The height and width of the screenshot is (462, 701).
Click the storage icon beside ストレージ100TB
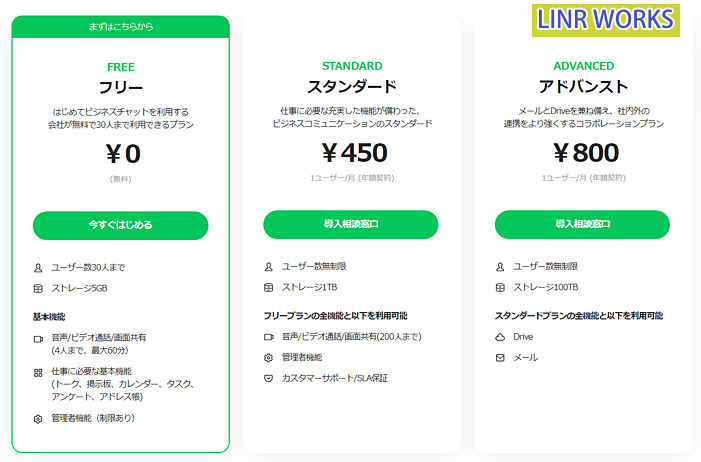pyautogui.click(x=500, y=288)
